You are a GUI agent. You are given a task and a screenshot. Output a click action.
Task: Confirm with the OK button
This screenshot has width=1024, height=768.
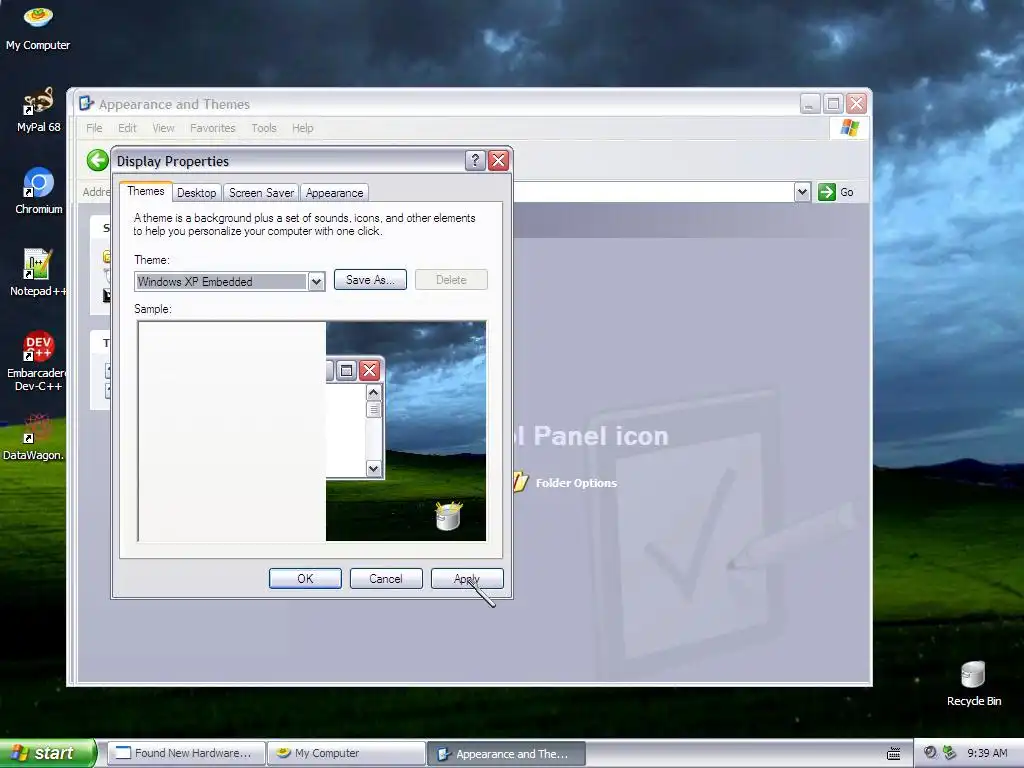305,579
